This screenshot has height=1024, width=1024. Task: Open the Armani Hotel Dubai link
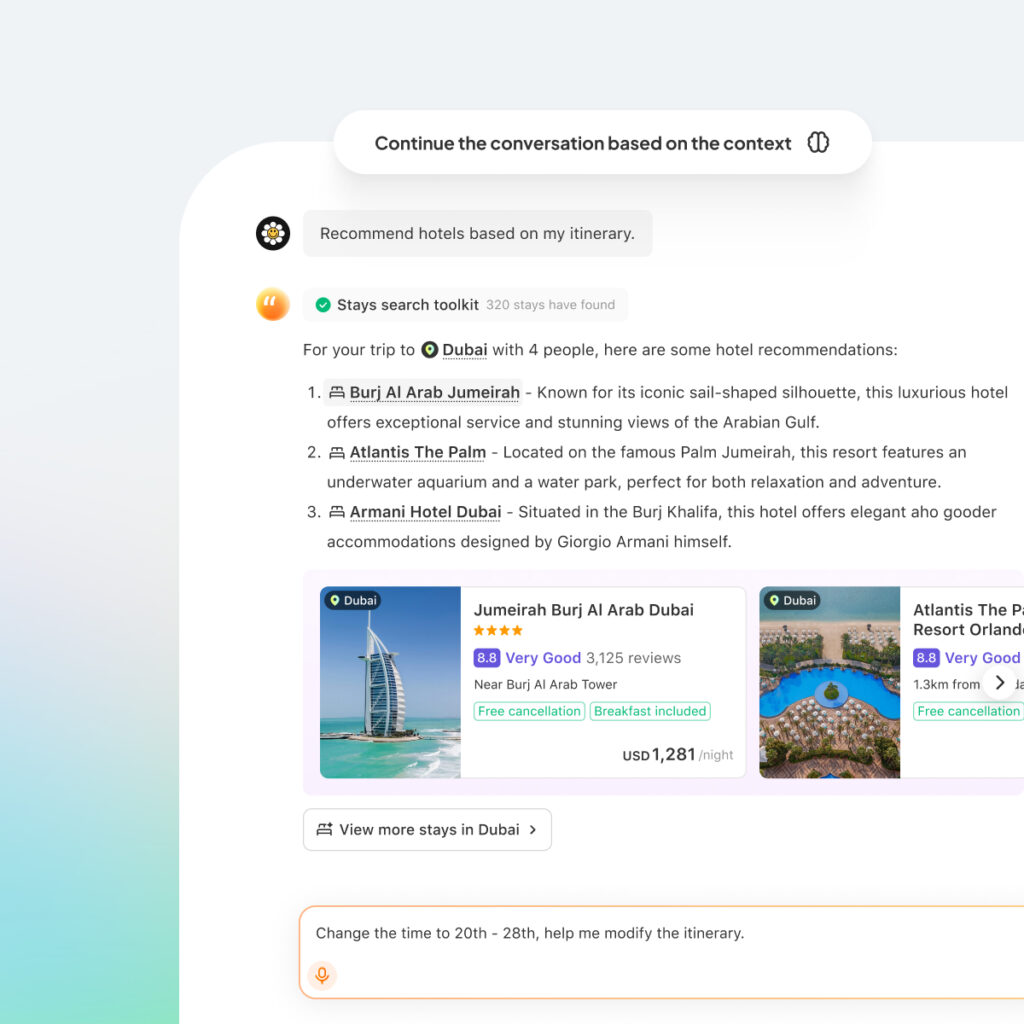click(425, 513)
